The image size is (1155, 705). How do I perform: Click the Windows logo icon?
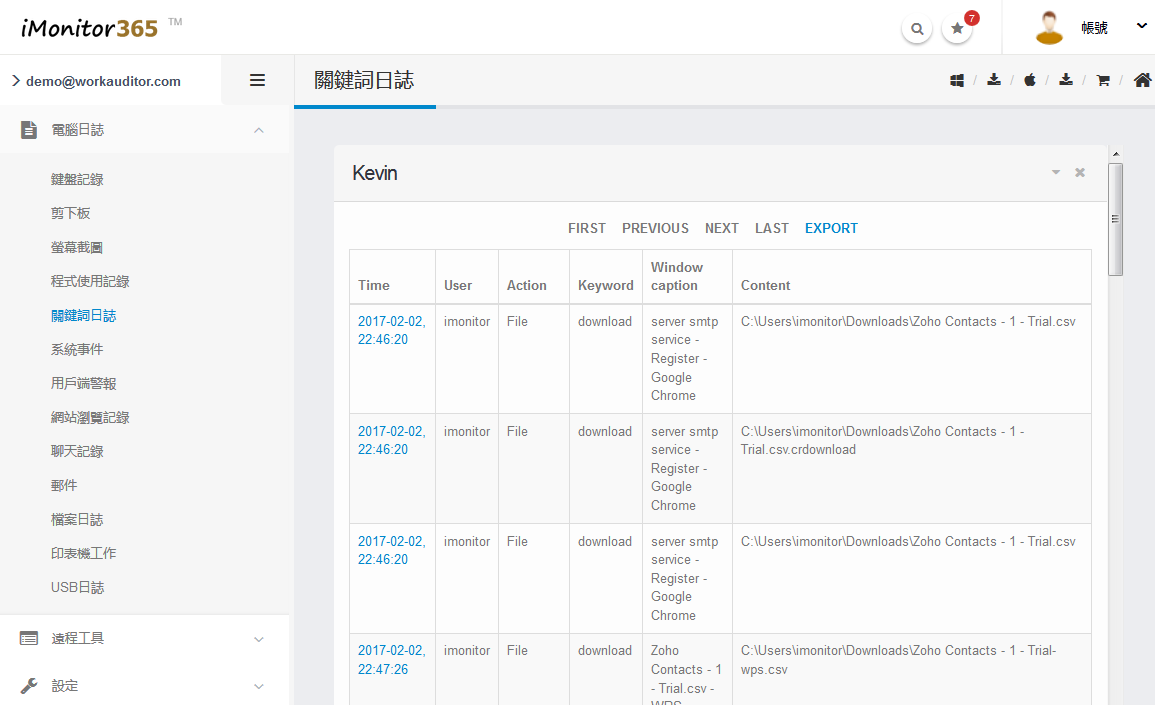[957, 80]
